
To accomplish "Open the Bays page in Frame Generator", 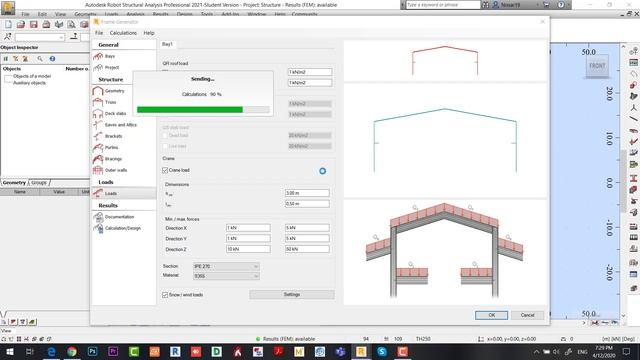I will [x=109, y=56].
